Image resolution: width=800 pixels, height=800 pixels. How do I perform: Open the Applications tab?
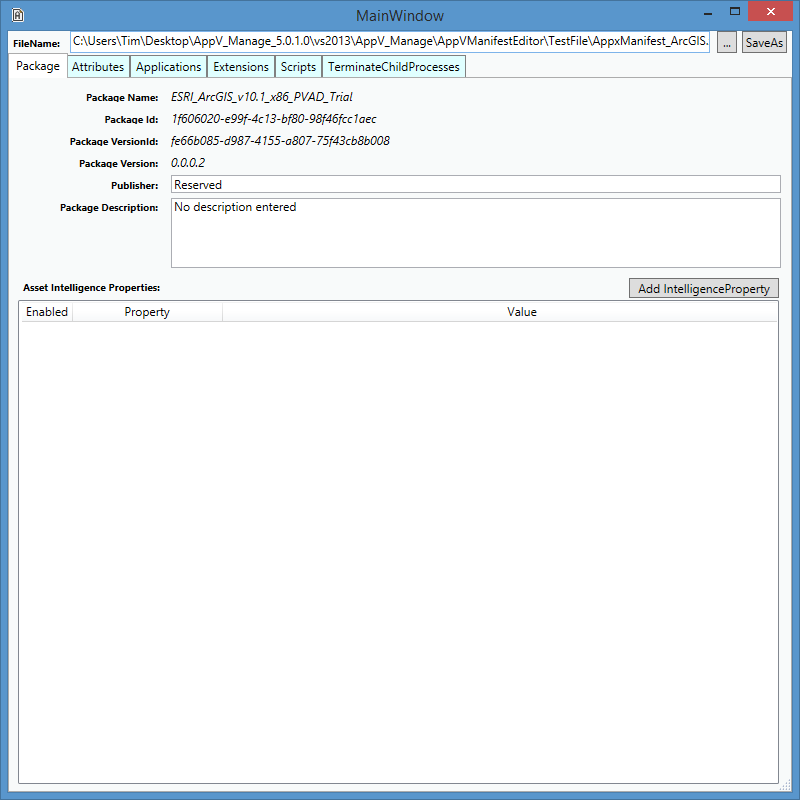(x=168, y=67)
